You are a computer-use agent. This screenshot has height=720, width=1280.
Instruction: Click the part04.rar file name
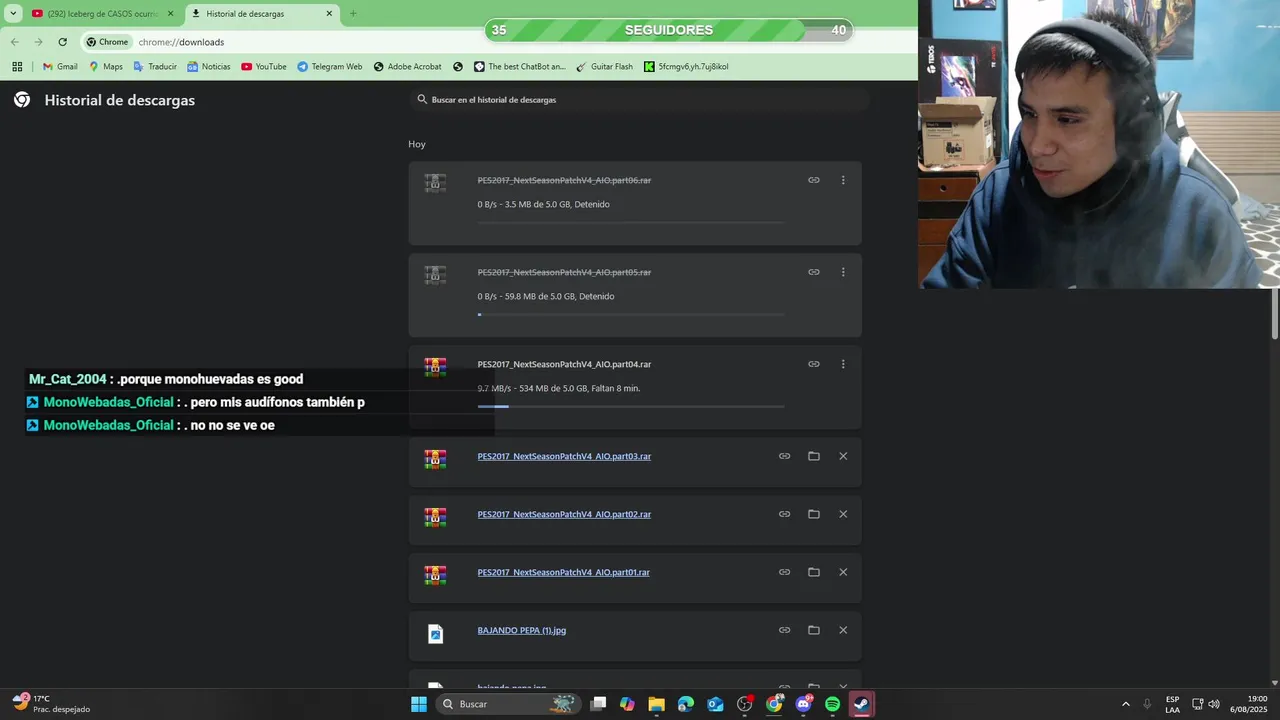pyautogui.click(x=564, y=364)
